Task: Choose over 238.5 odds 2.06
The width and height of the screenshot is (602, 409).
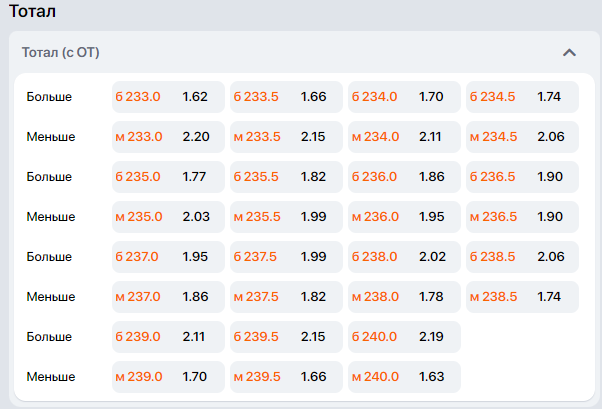Action: click(x=522, y=257)
